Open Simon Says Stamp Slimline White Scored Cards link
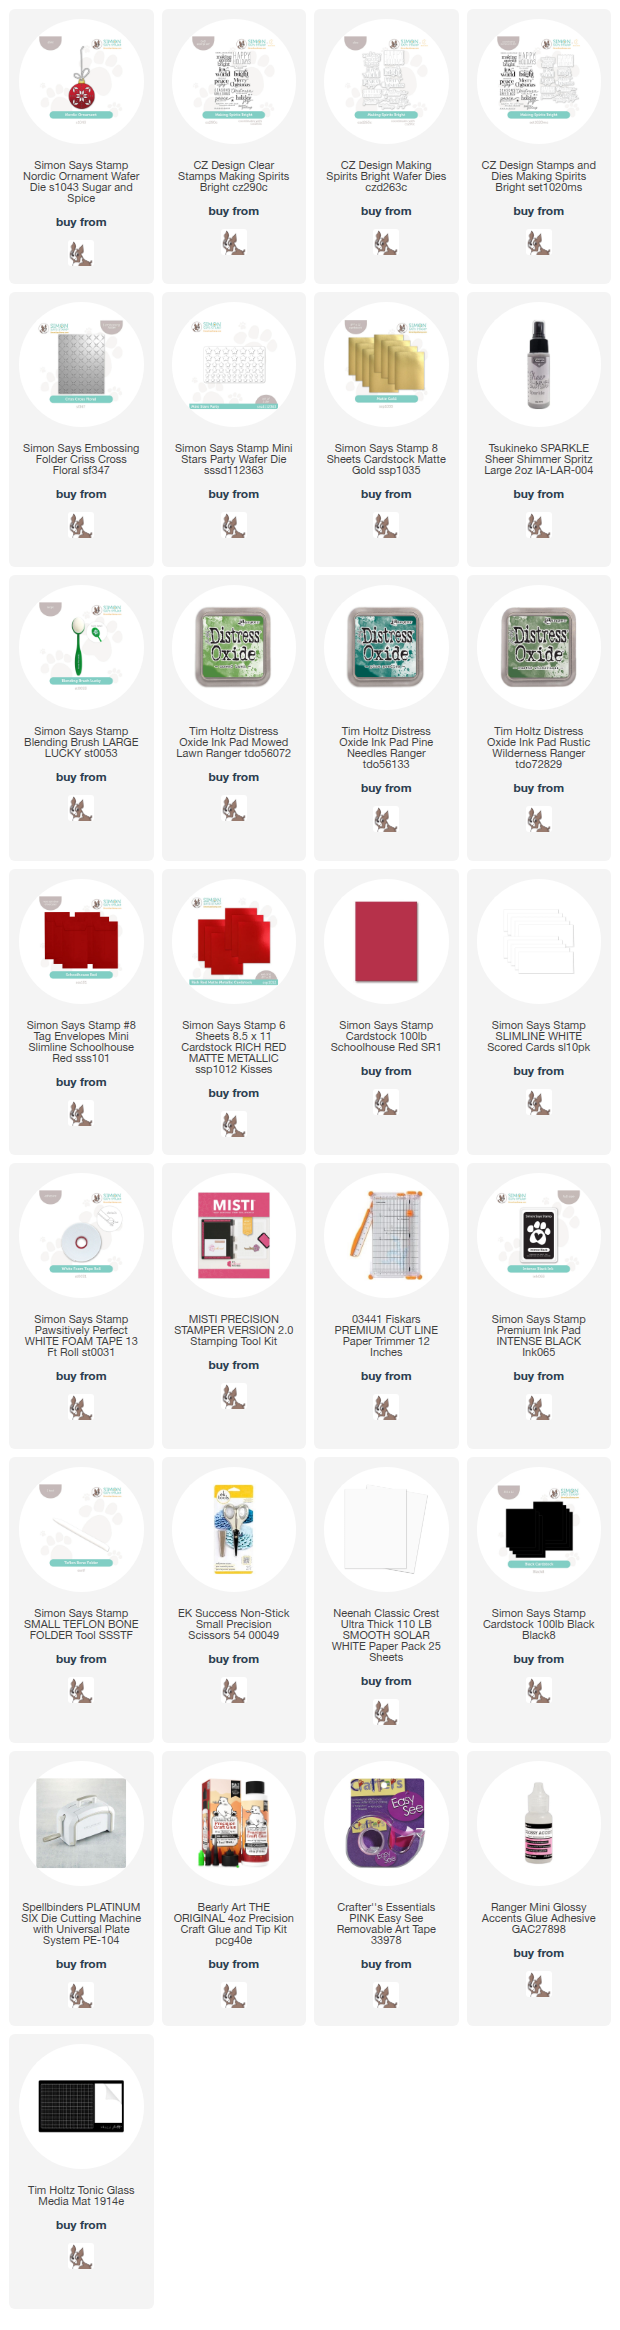Screen dimensions: 620x2330 pos(538,1036)
